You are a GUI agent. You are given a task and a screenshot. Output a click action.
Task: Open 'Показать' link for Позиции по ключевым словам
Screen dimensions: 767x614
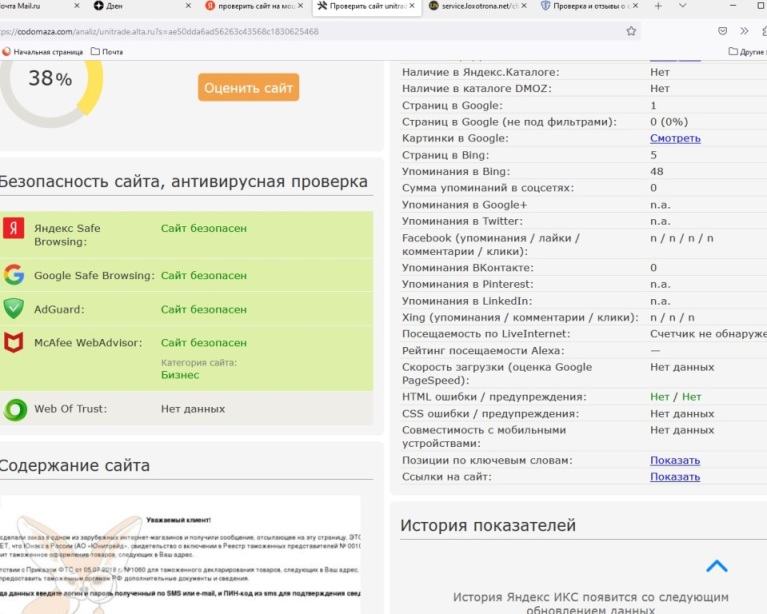pos(675,460)
